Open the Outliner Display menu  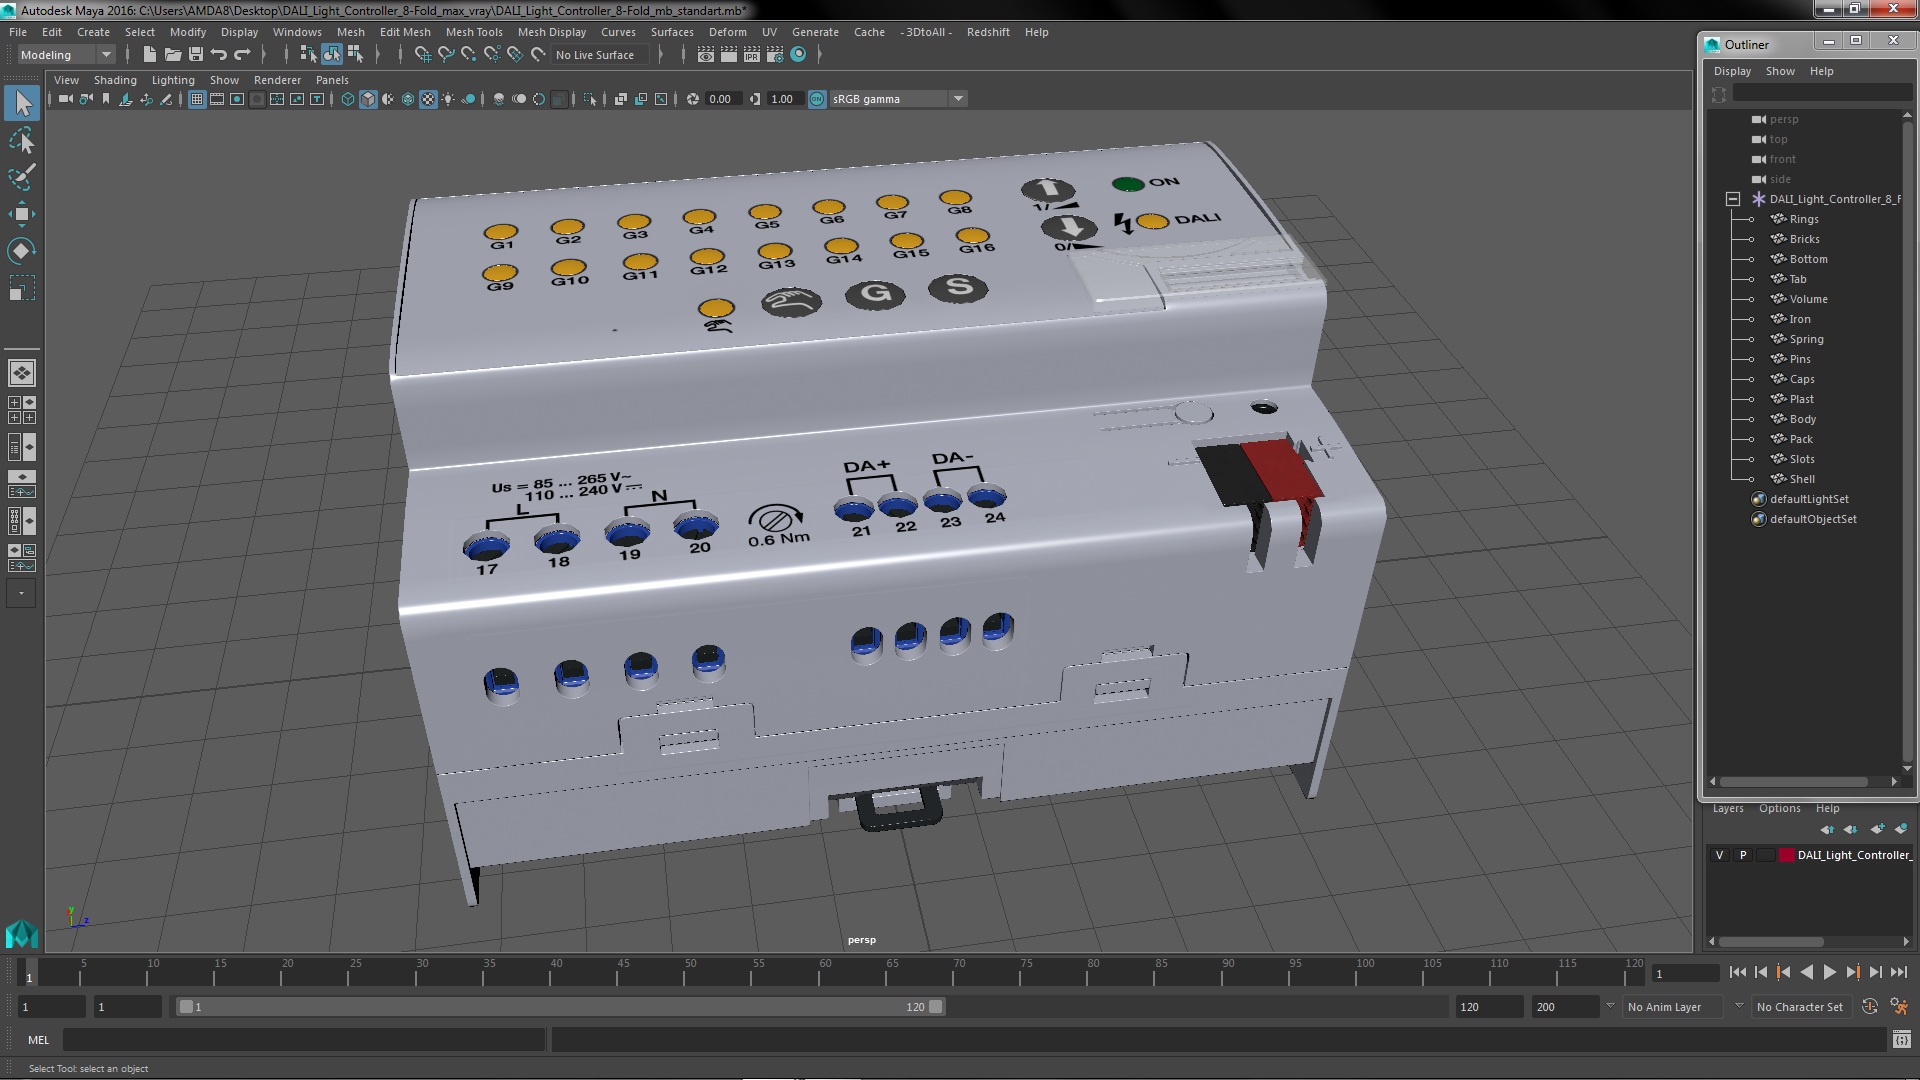coord(1732,71)
